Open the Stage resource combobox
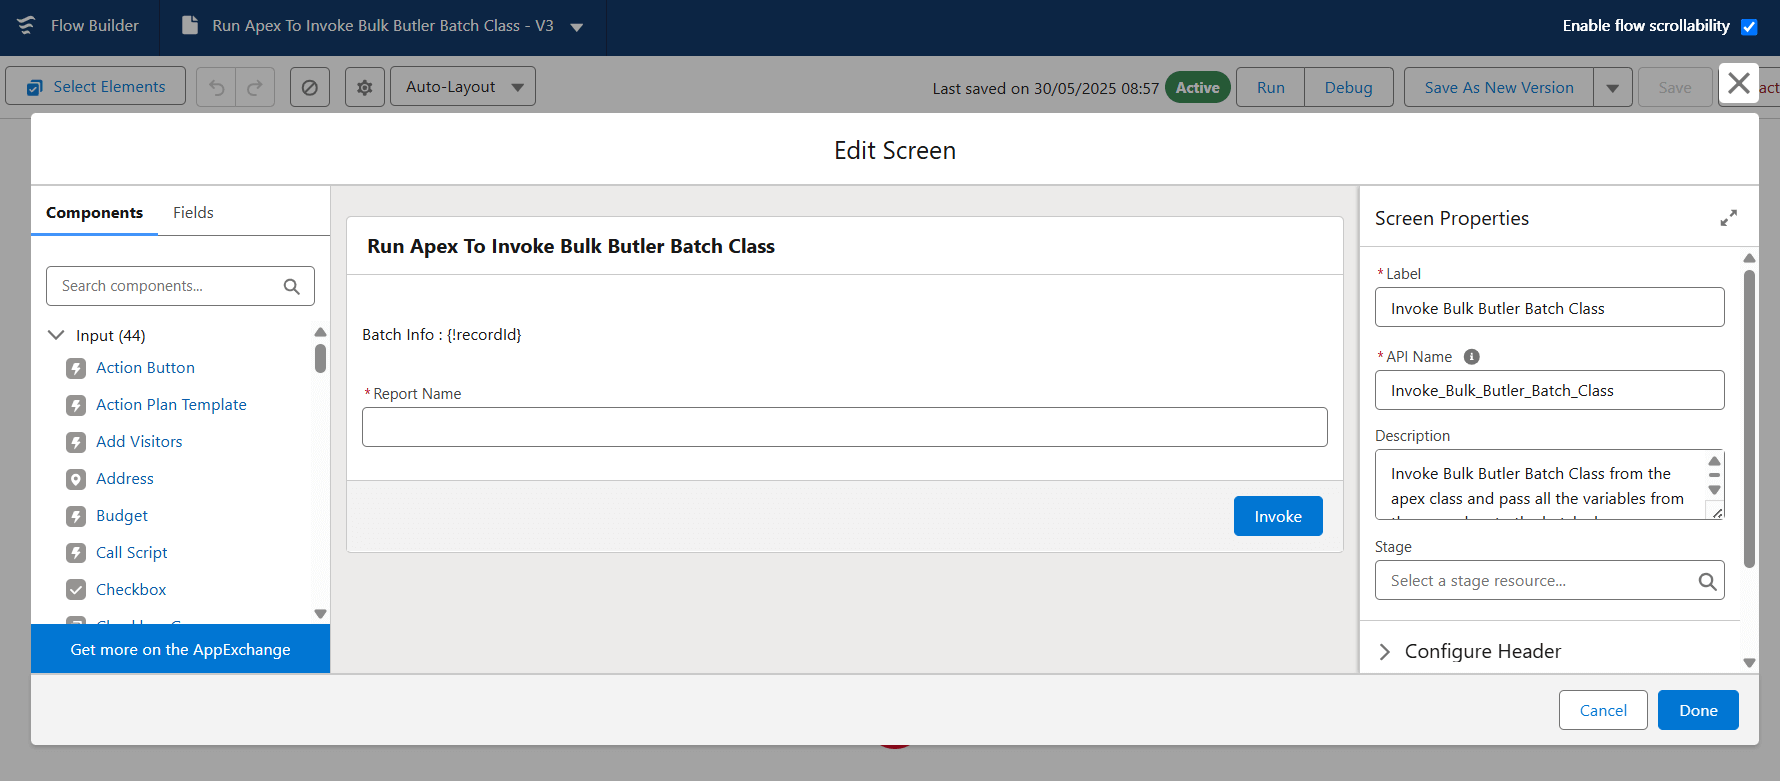Image resolution: width=1780 pixels, height=781 pixels. 1550,580
